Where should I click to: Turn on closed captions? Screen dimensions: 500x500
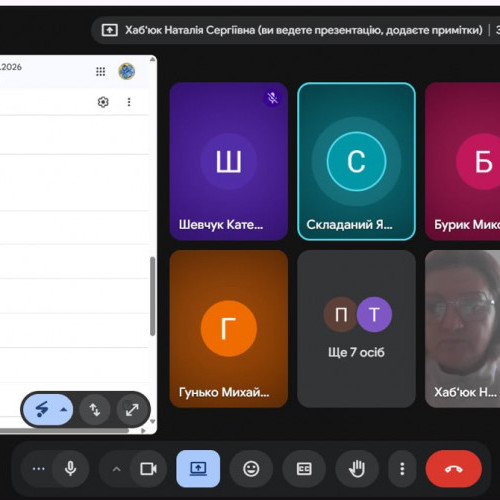[x=304, y=469]
